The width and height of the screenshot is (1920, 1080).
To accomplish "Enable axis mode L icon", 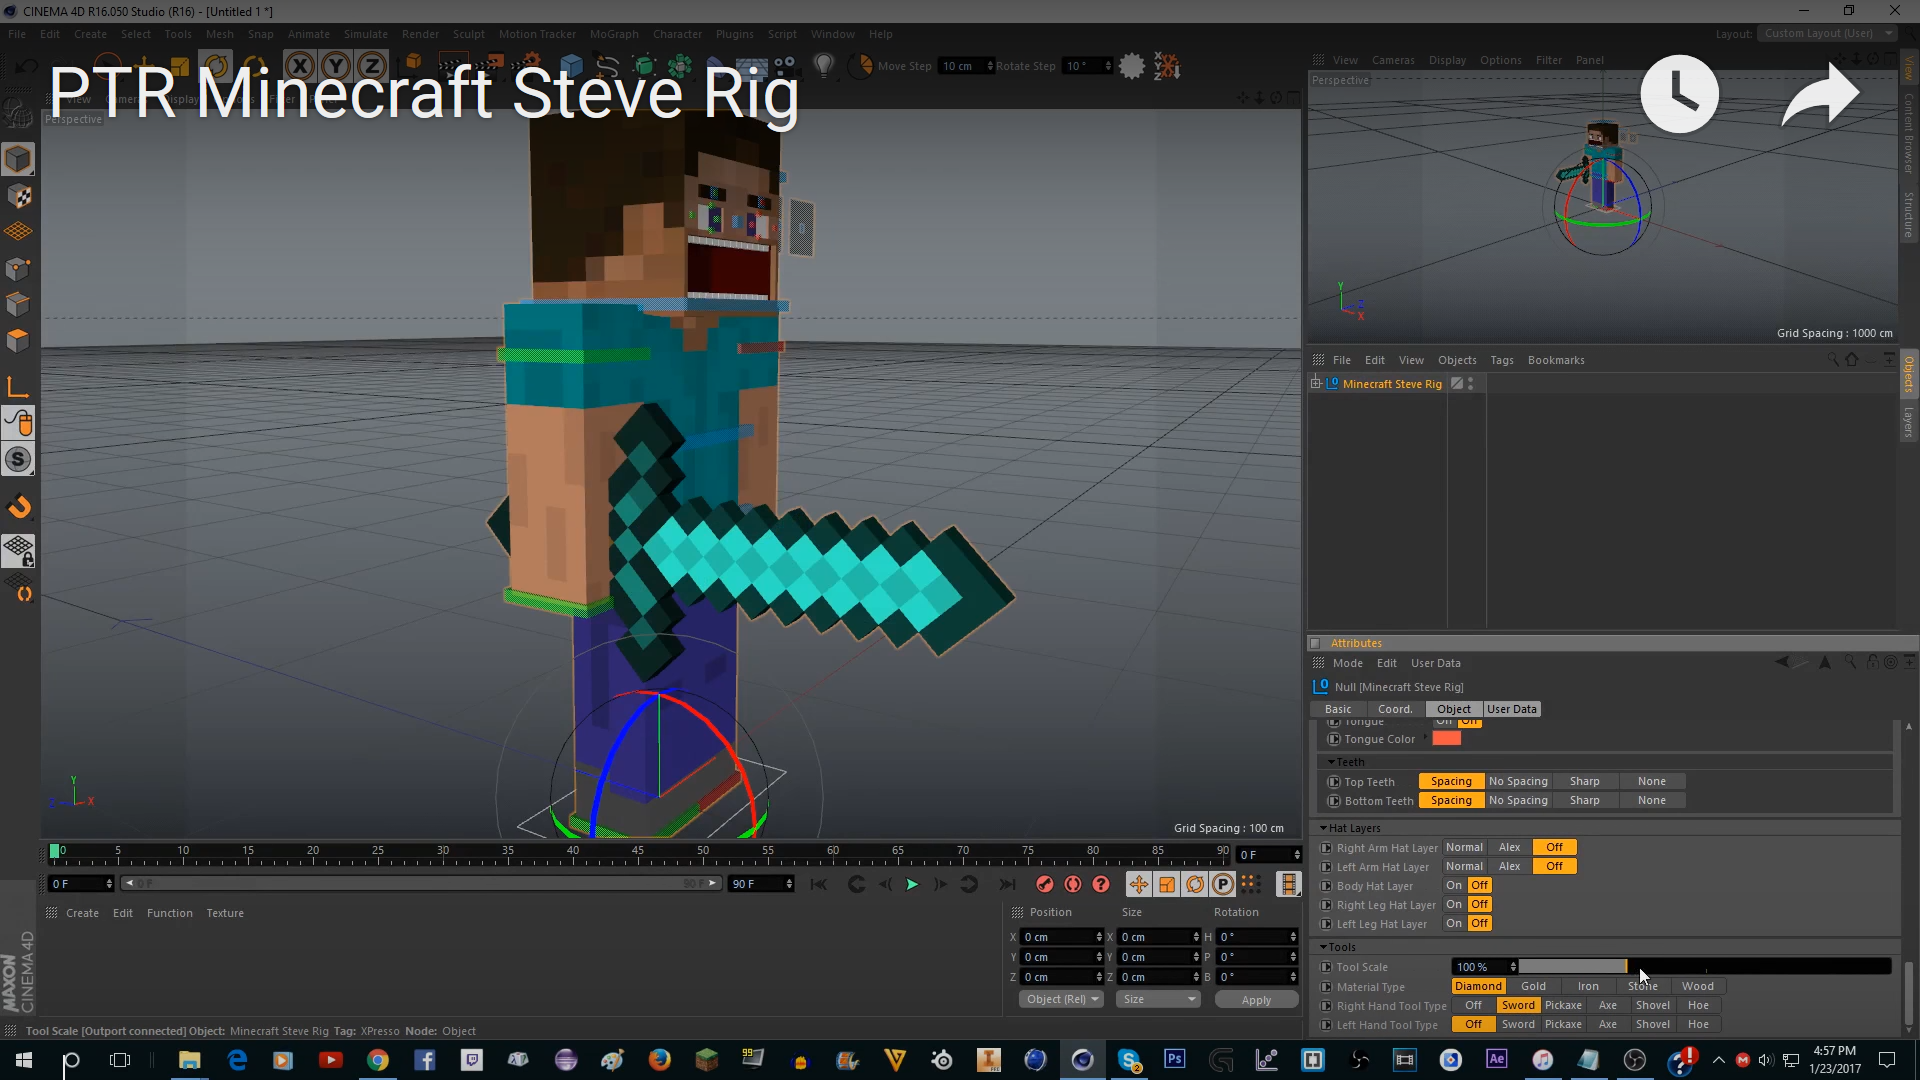I will [x=18, y=388].
